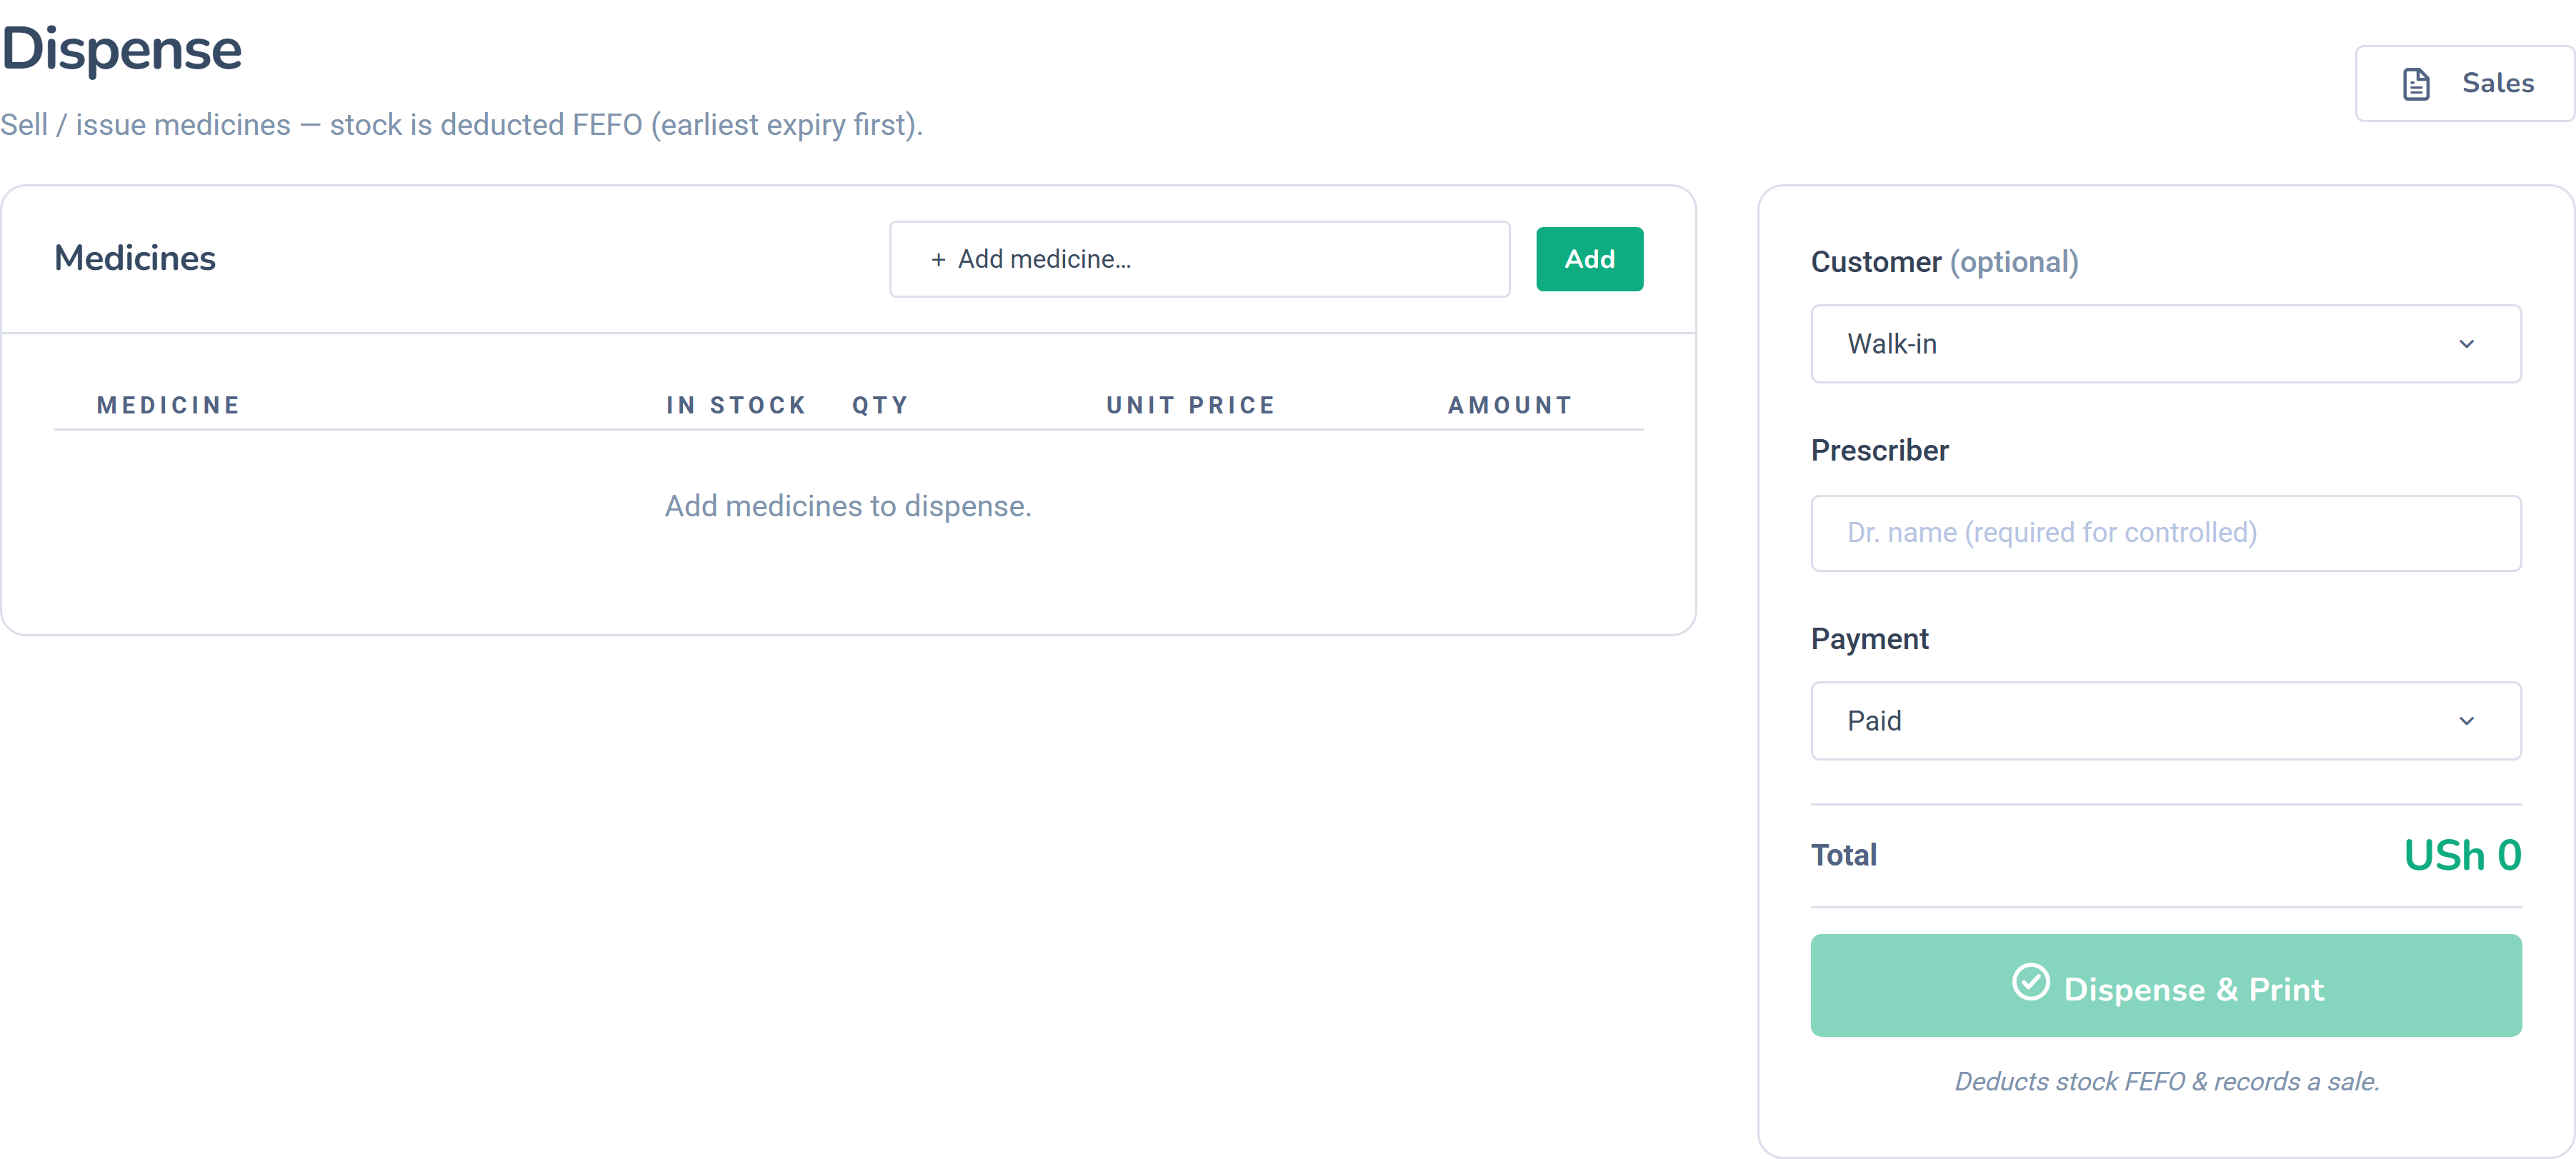Image resolution: width=2576 pixels, height=1159 pixels.
Task: Click the Sales document icon
Action: coord(2415,84)
